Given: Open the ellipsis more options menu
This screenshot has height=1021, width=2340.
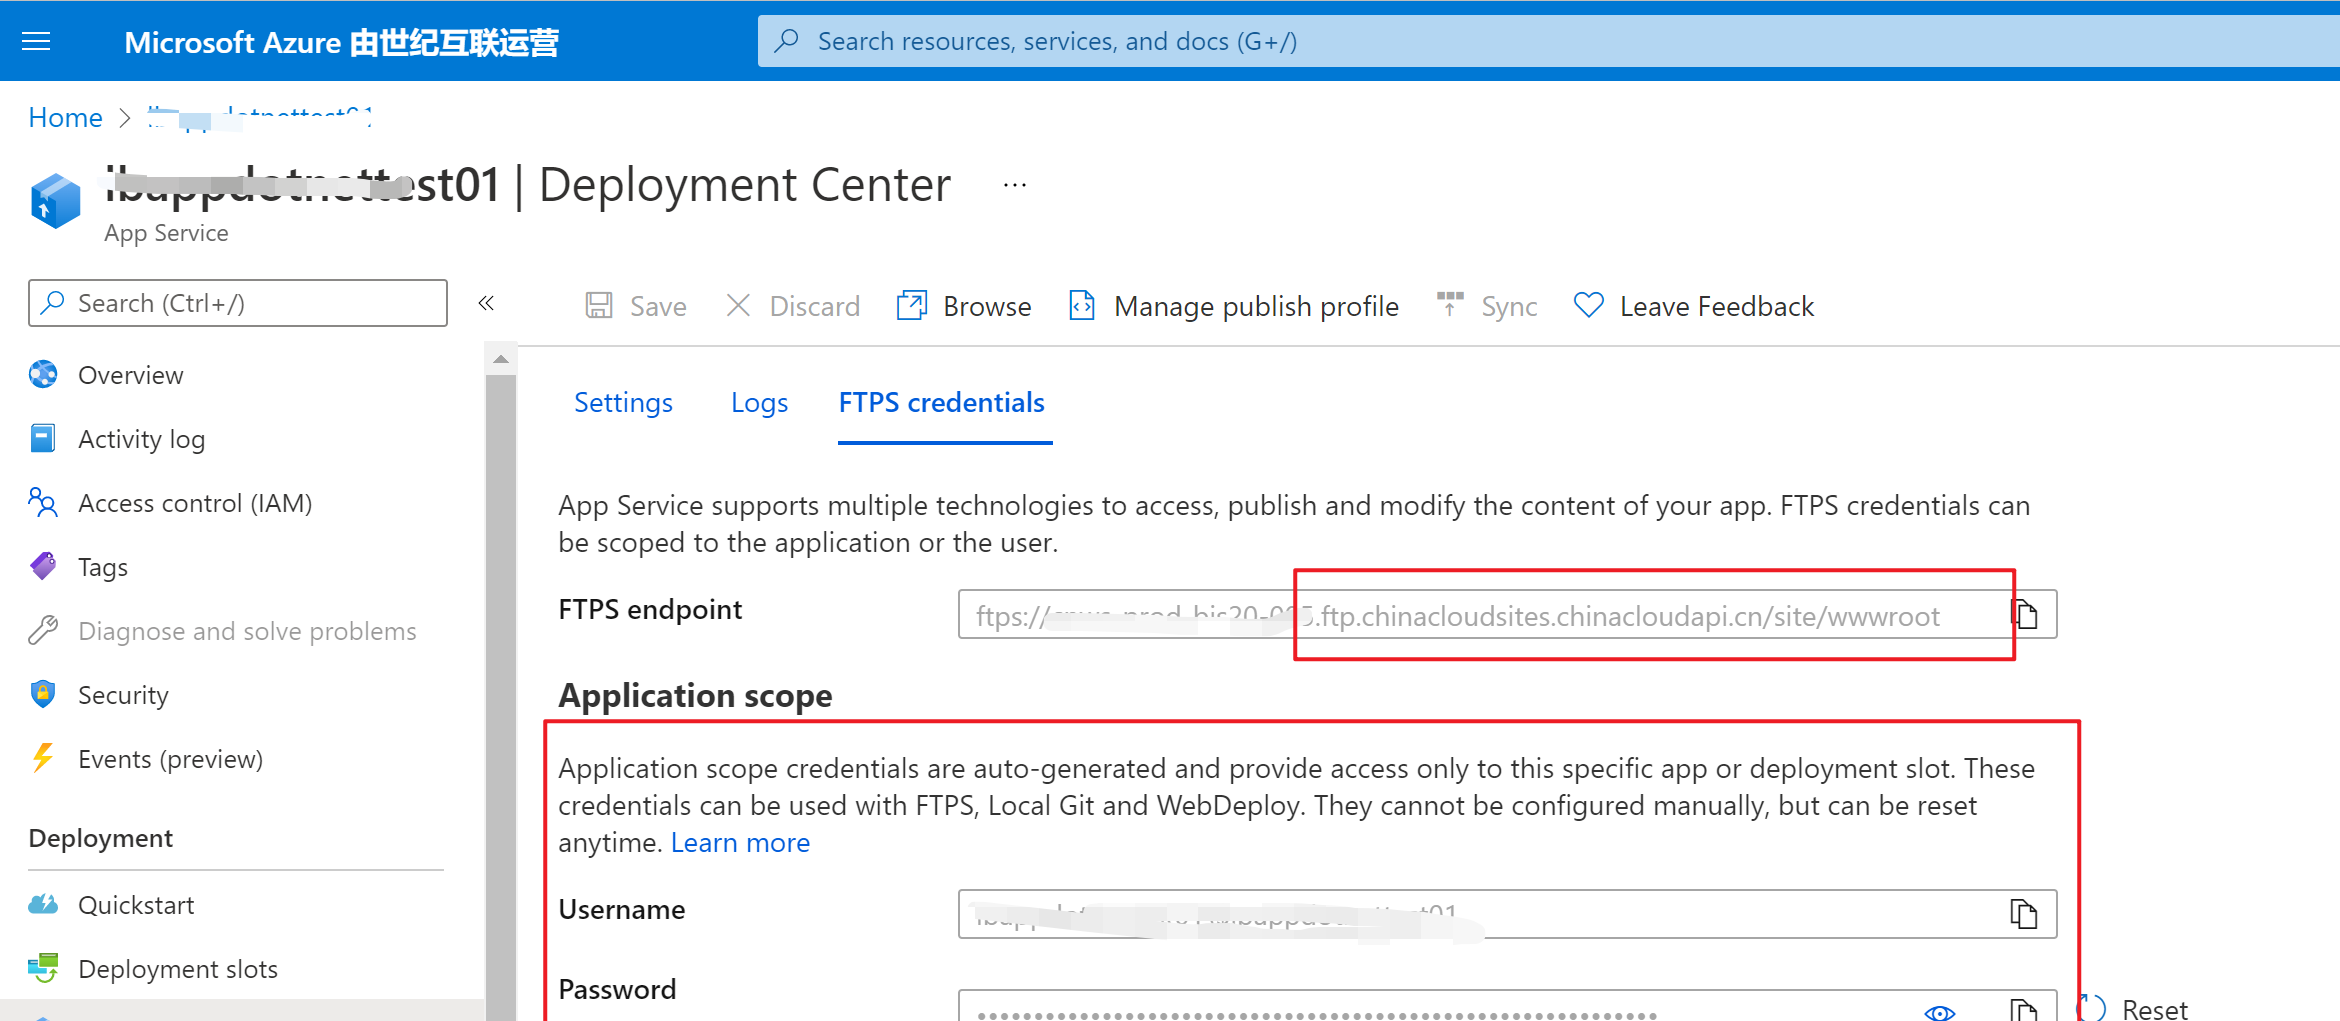Looking at the screenshot, I should [1015, 185].
